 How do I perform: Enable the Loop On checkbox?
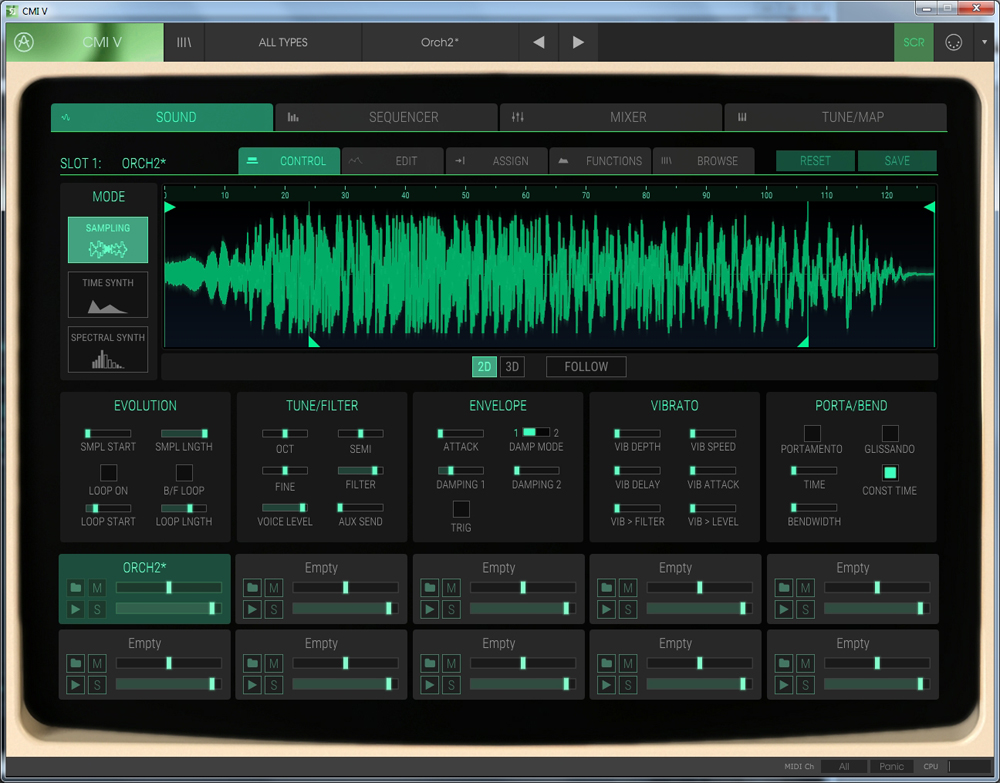108,473
